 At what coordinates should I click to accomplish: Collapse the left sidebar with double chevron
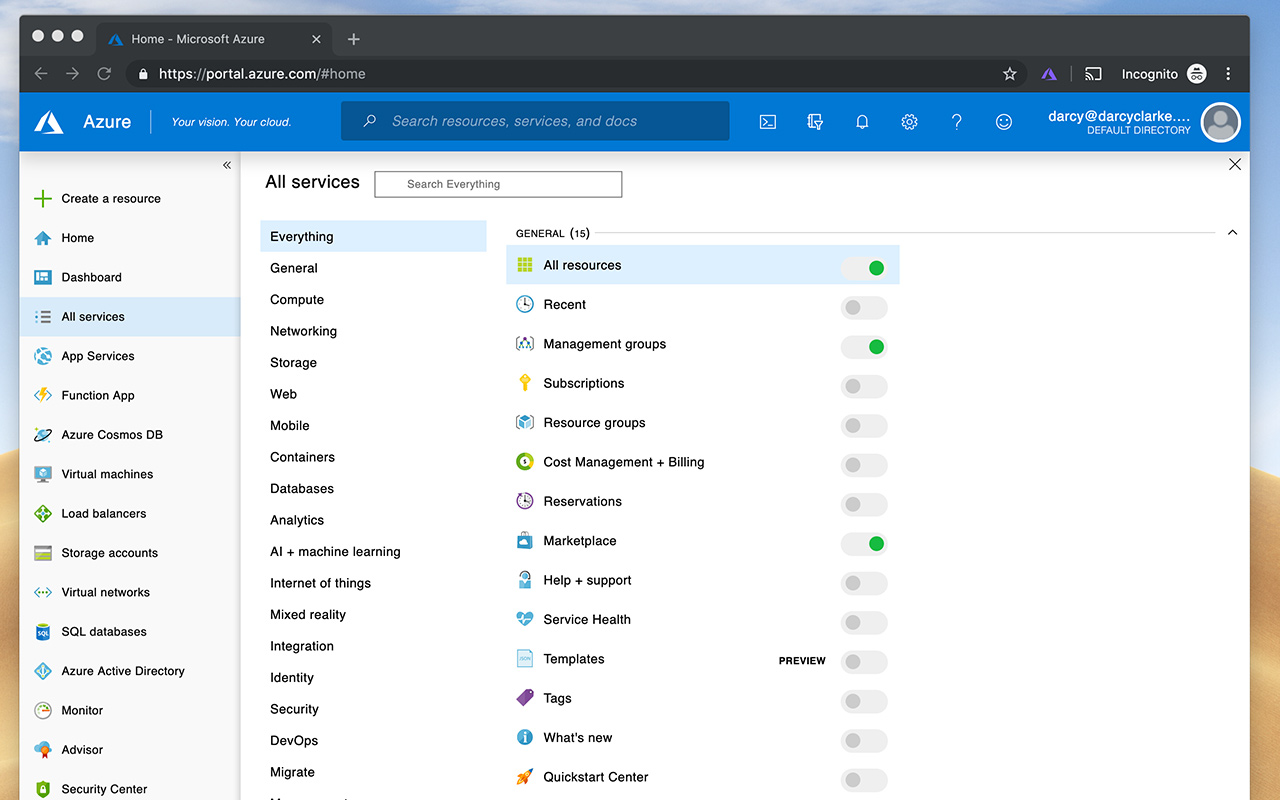227,165
